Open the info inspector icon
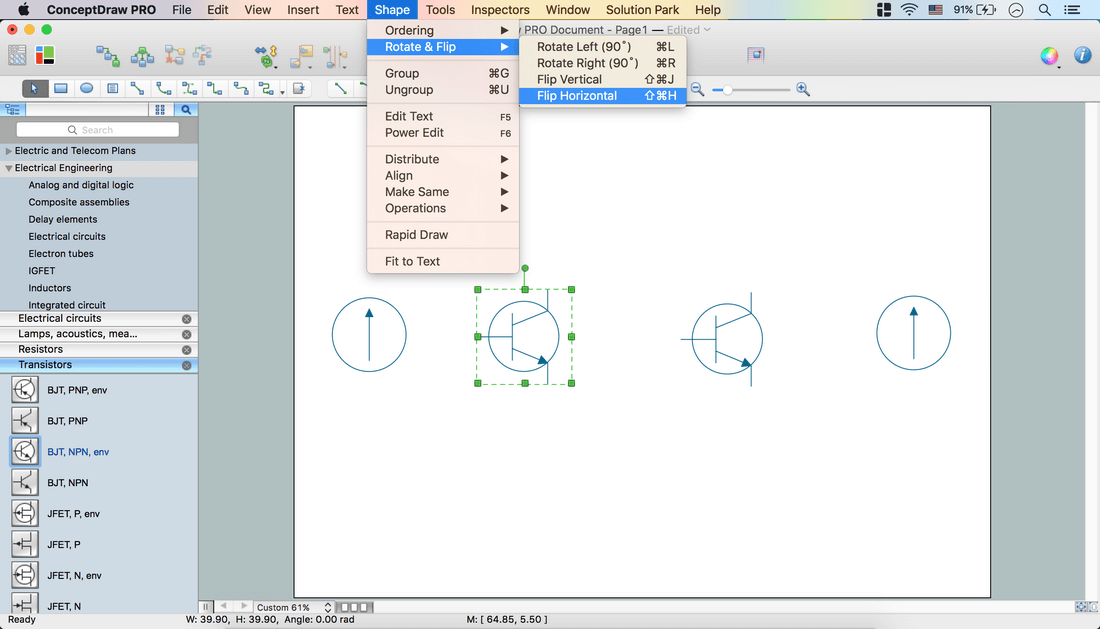 tap(1082, 56)
